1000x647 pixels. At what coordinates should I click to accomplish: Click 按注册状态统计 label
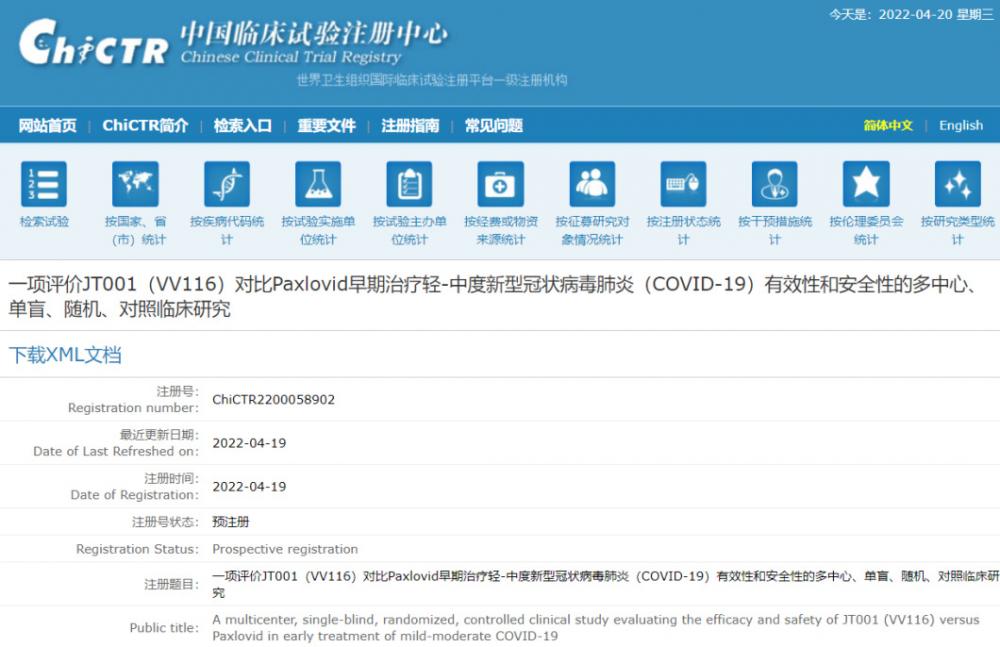click(x=683, y=230)
